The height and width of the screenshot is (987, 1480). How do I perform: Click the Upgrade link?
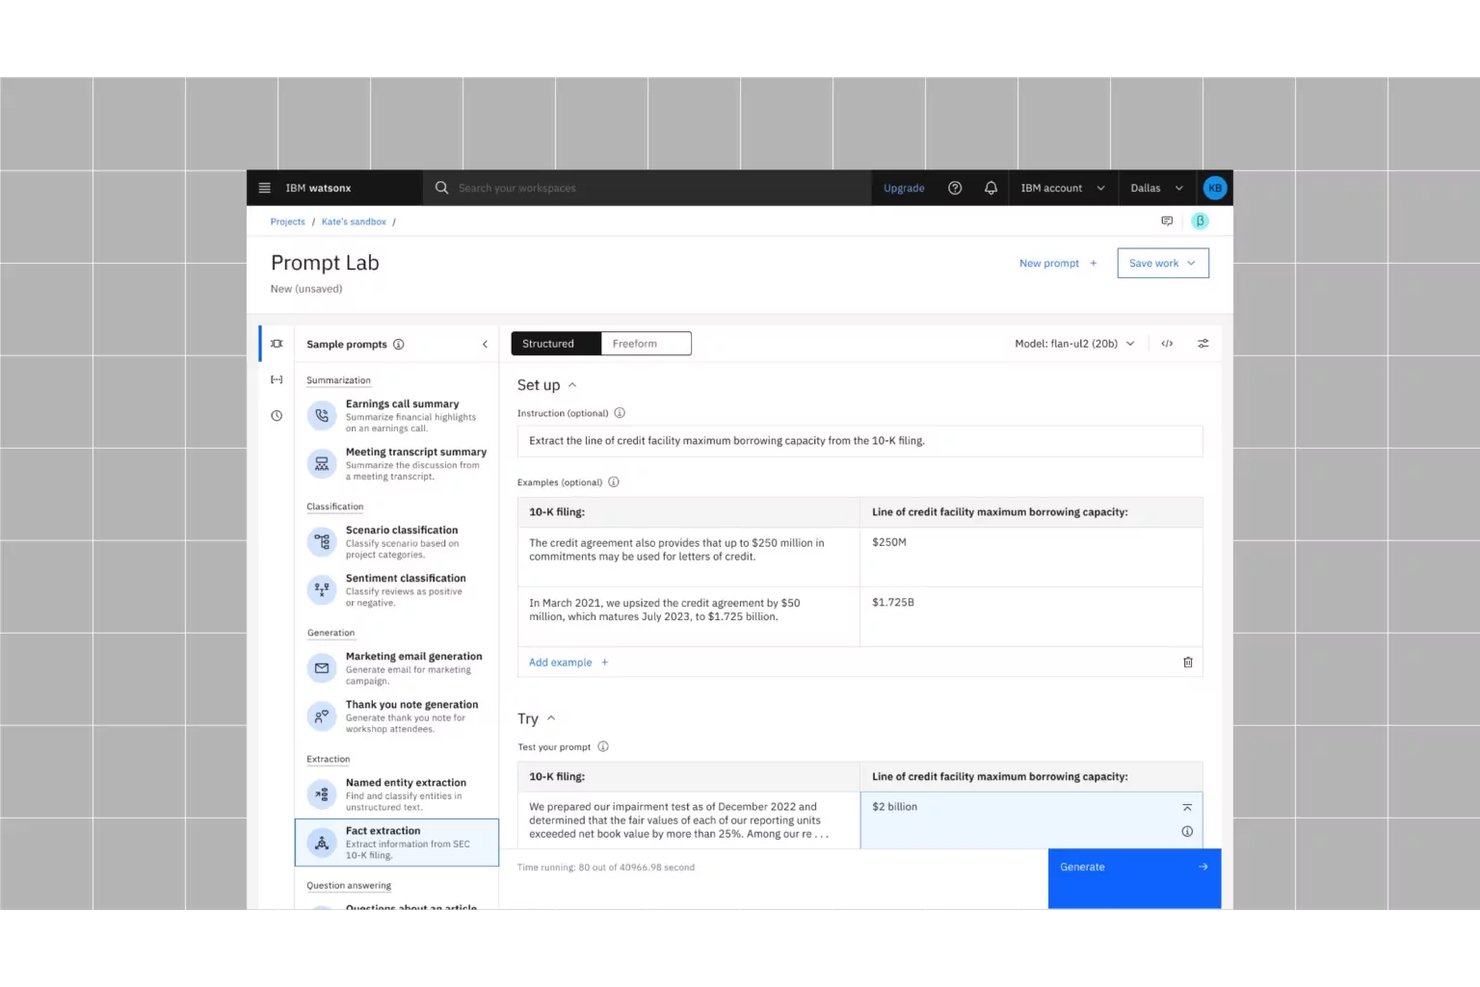(904, 188)
